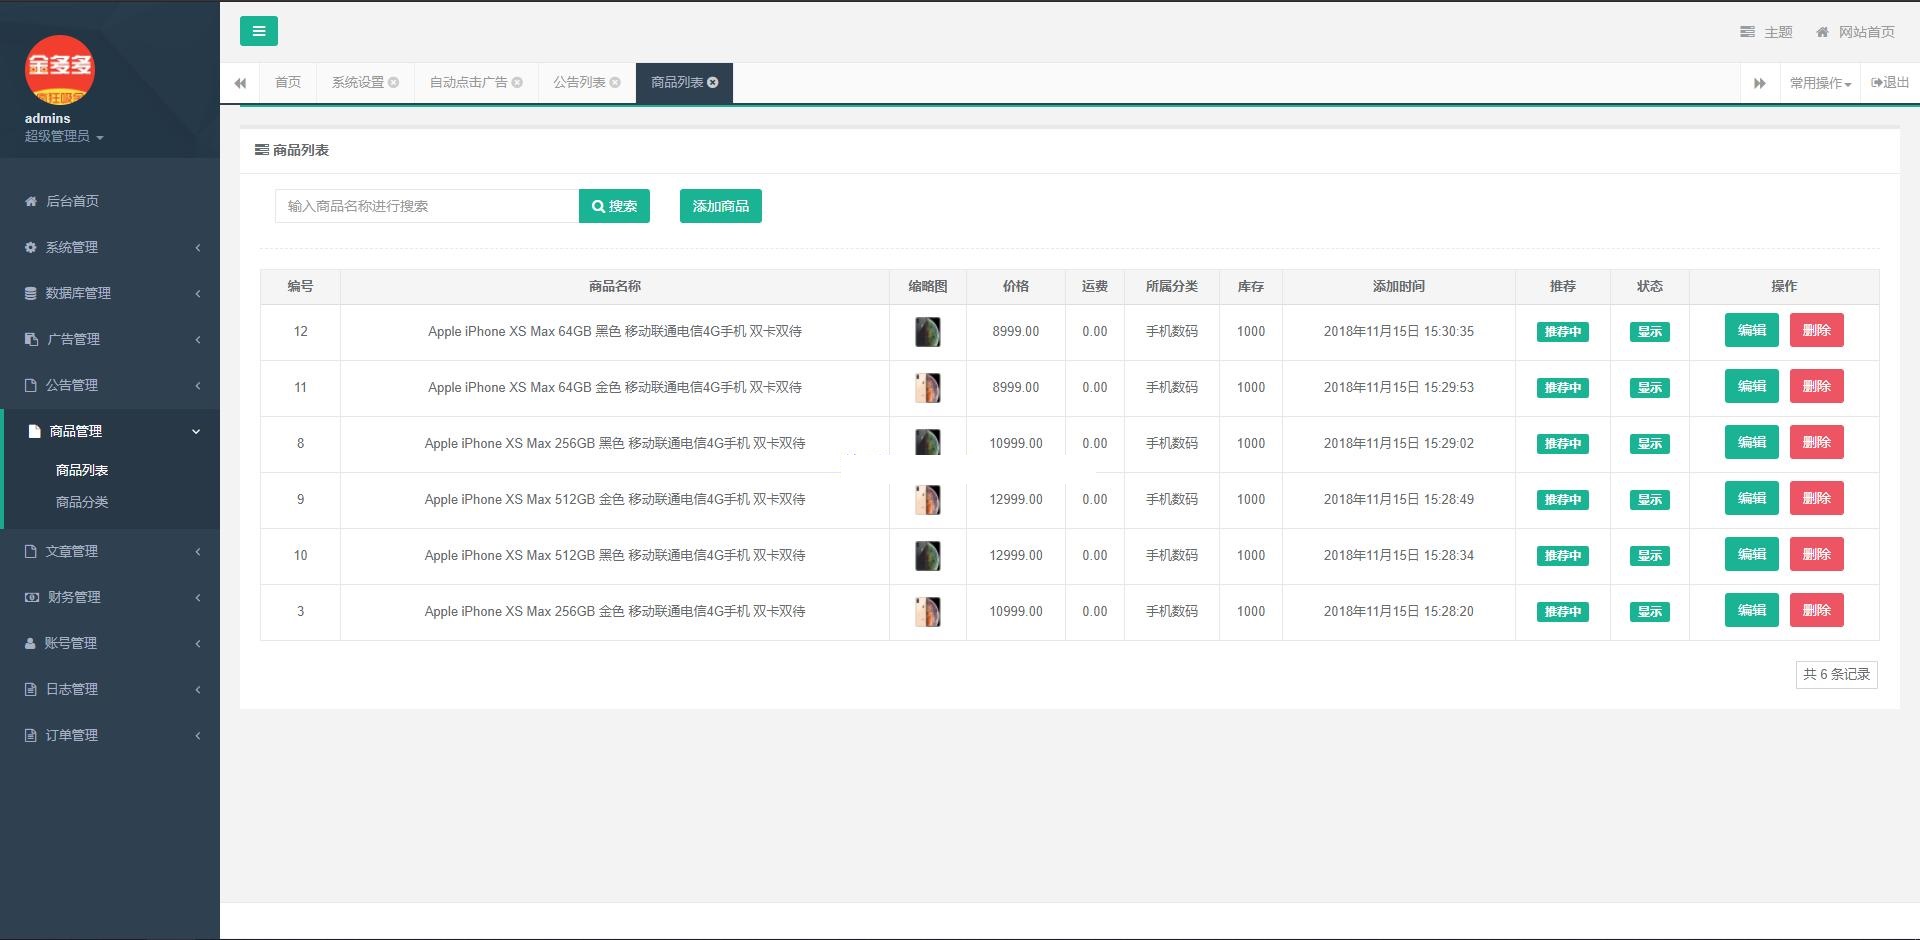Toggle 显示 status for product number 3

1649,612
